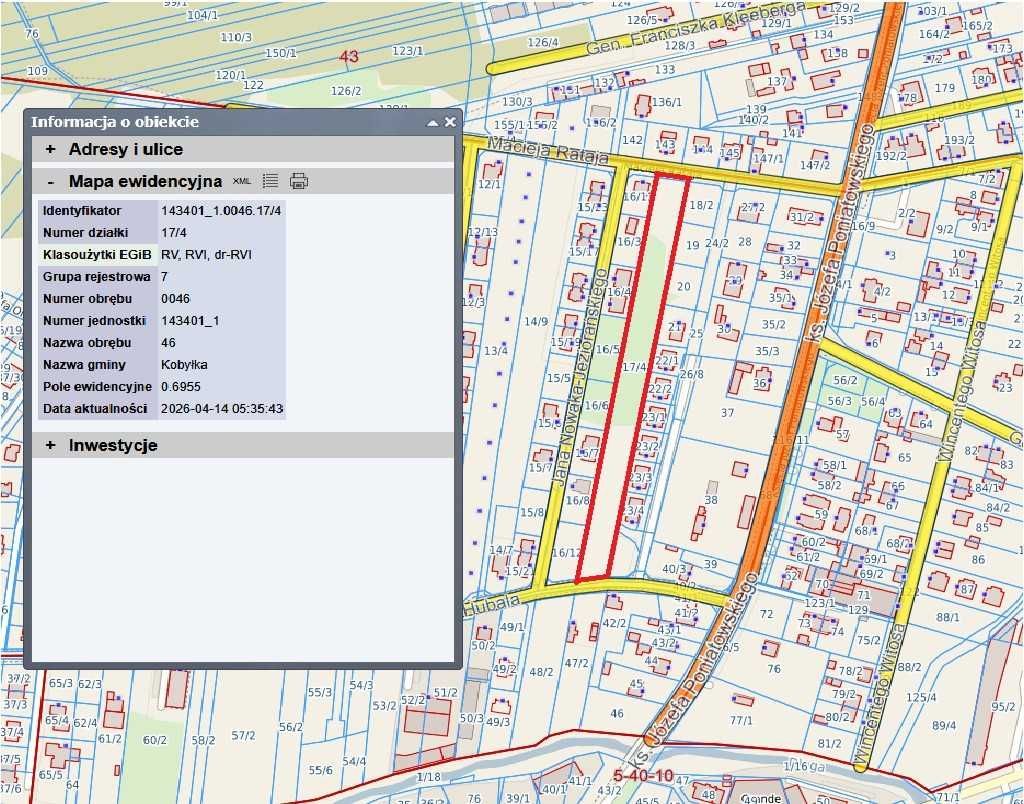Close the Informacja o obiekcie window
This screenshot has height=804, width=1024.
click(450, 122)
